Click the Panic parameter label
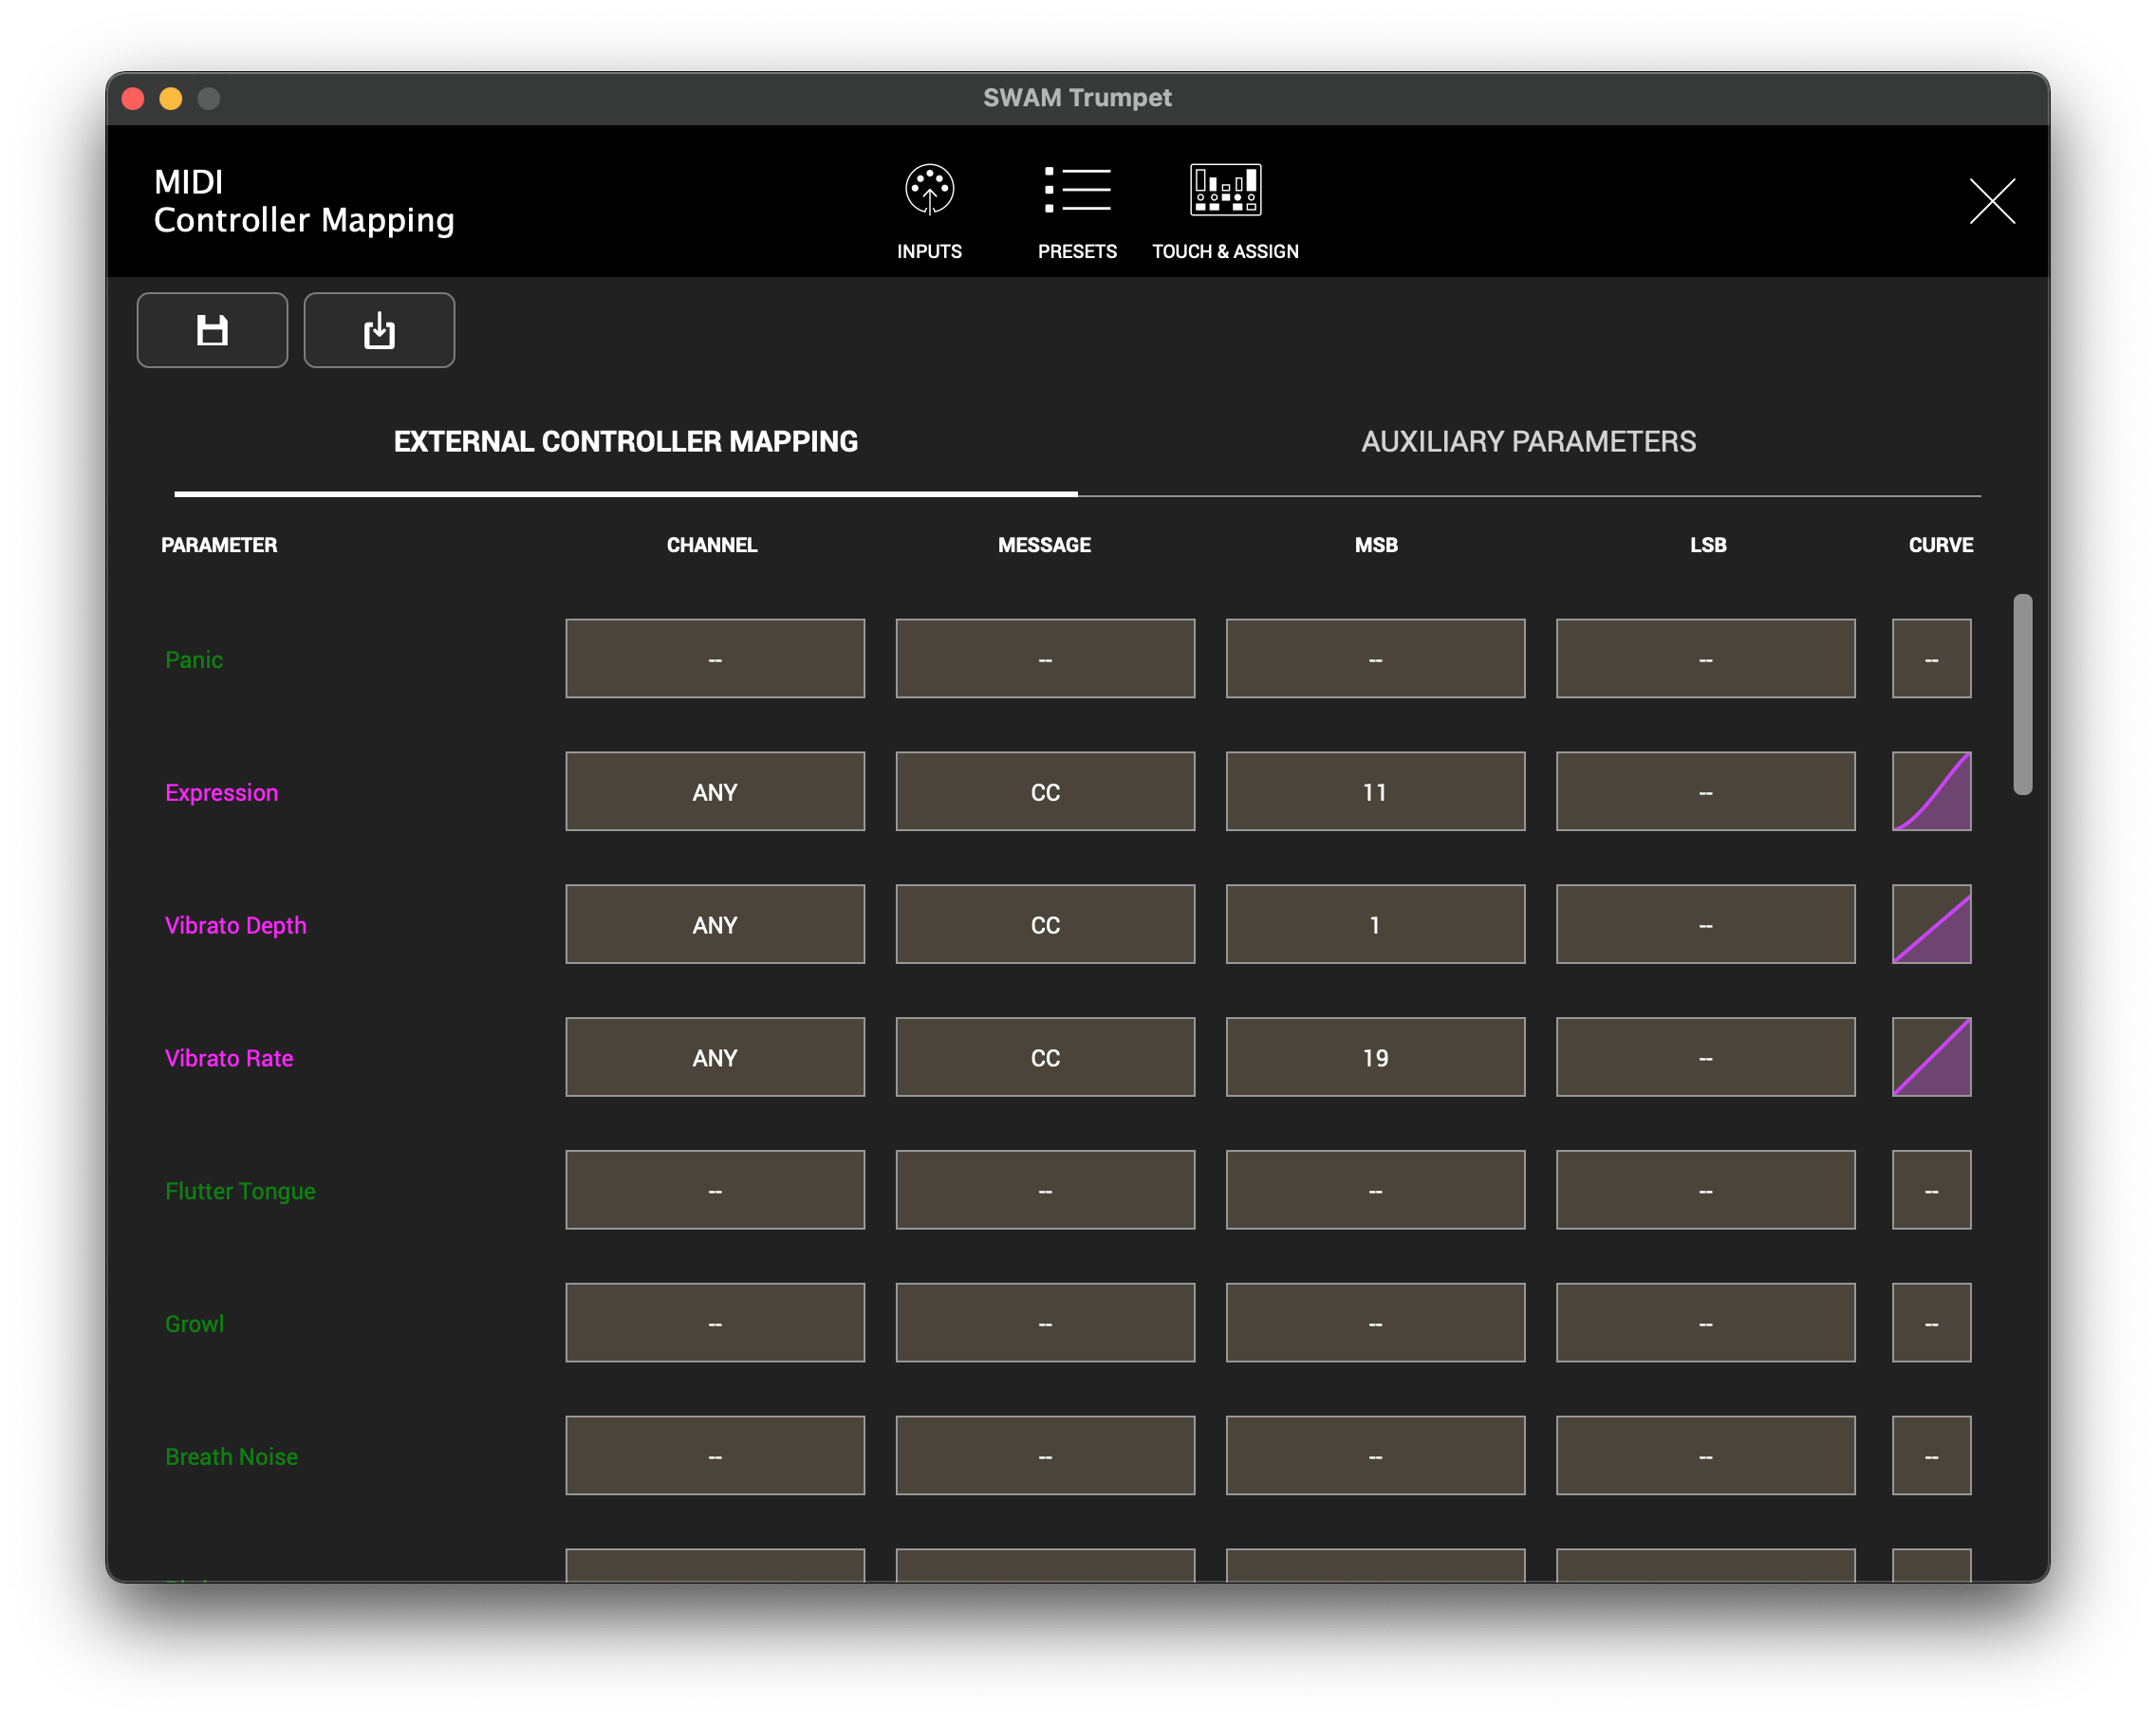 click(194, 659)
